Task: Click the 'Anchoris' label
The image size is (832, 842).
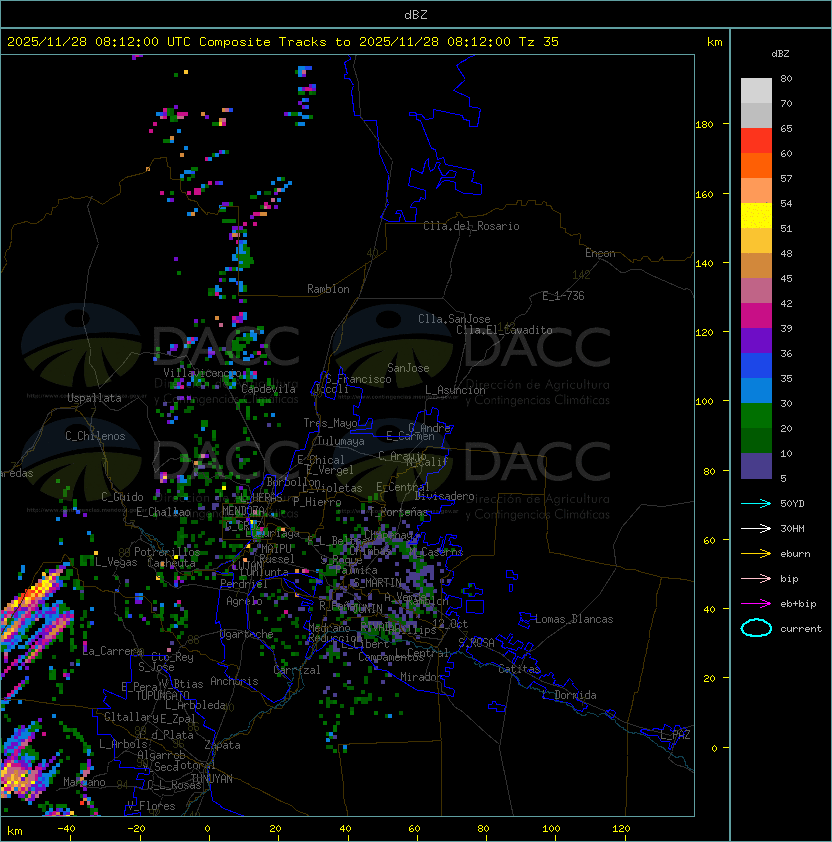Action: 234,681
